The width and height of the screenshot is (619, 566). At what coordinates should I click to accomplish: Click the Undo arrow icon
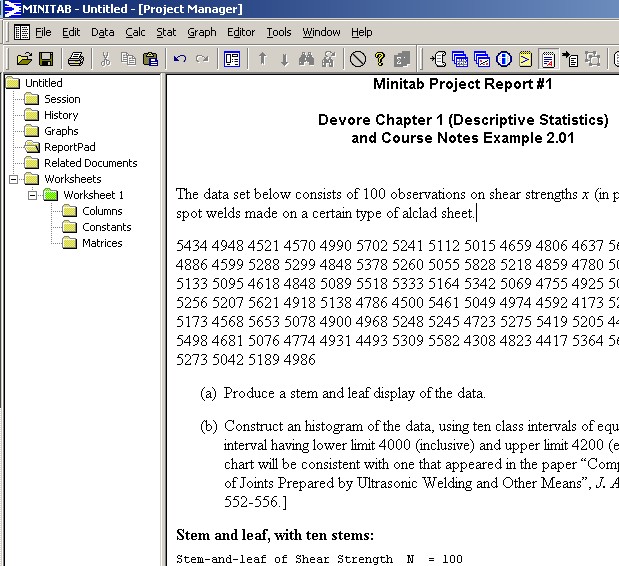pos(180,60)
